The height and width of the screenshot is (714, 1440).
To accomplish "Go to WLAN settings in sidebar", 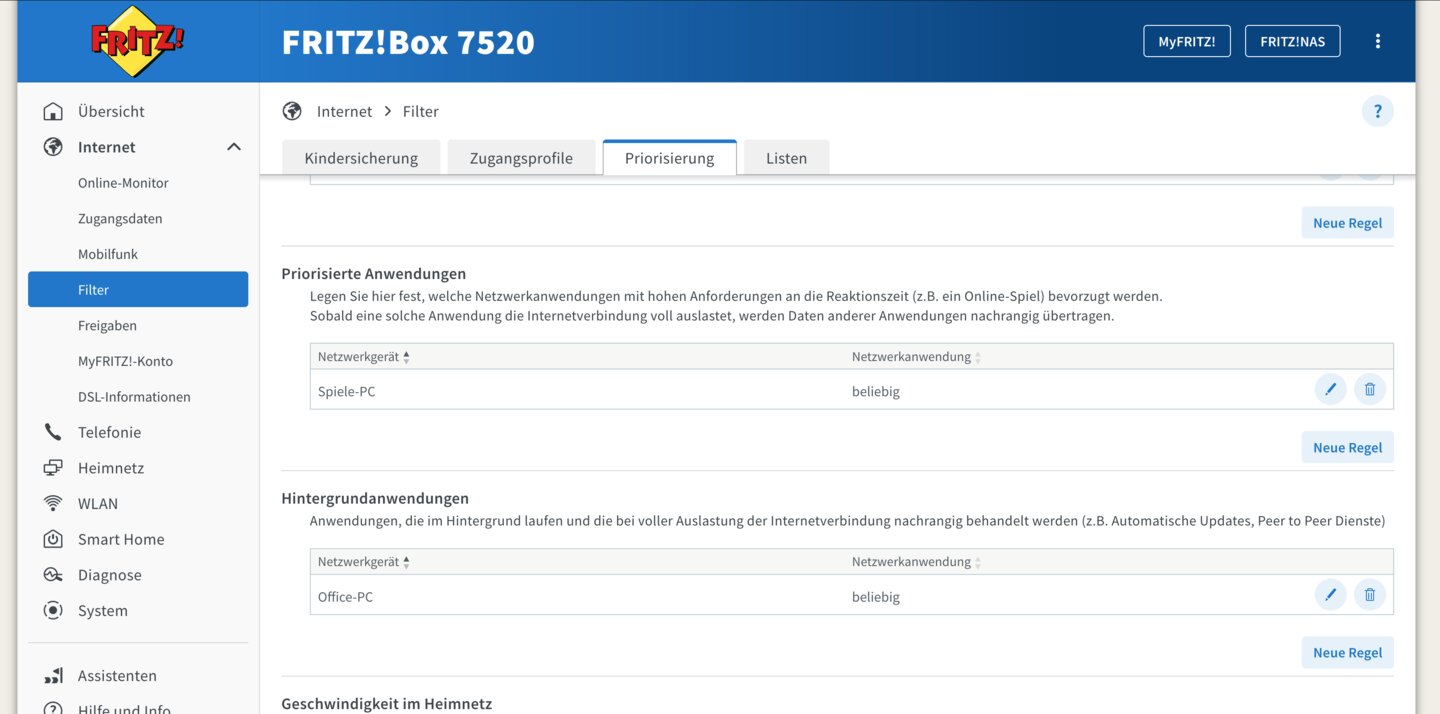I will coord(98,503).
